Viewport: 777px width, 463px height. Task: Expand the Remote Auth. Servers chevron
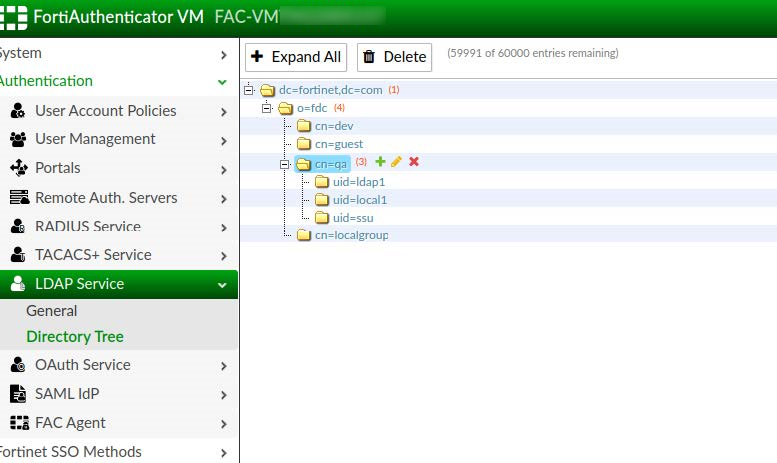pos(223,199)
